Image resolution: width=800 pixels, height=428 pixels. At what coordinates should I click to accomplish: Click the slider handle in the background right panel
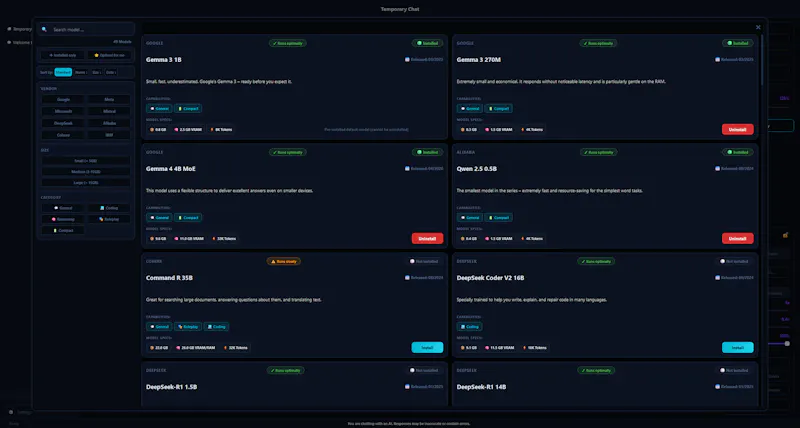click(787, 343)
